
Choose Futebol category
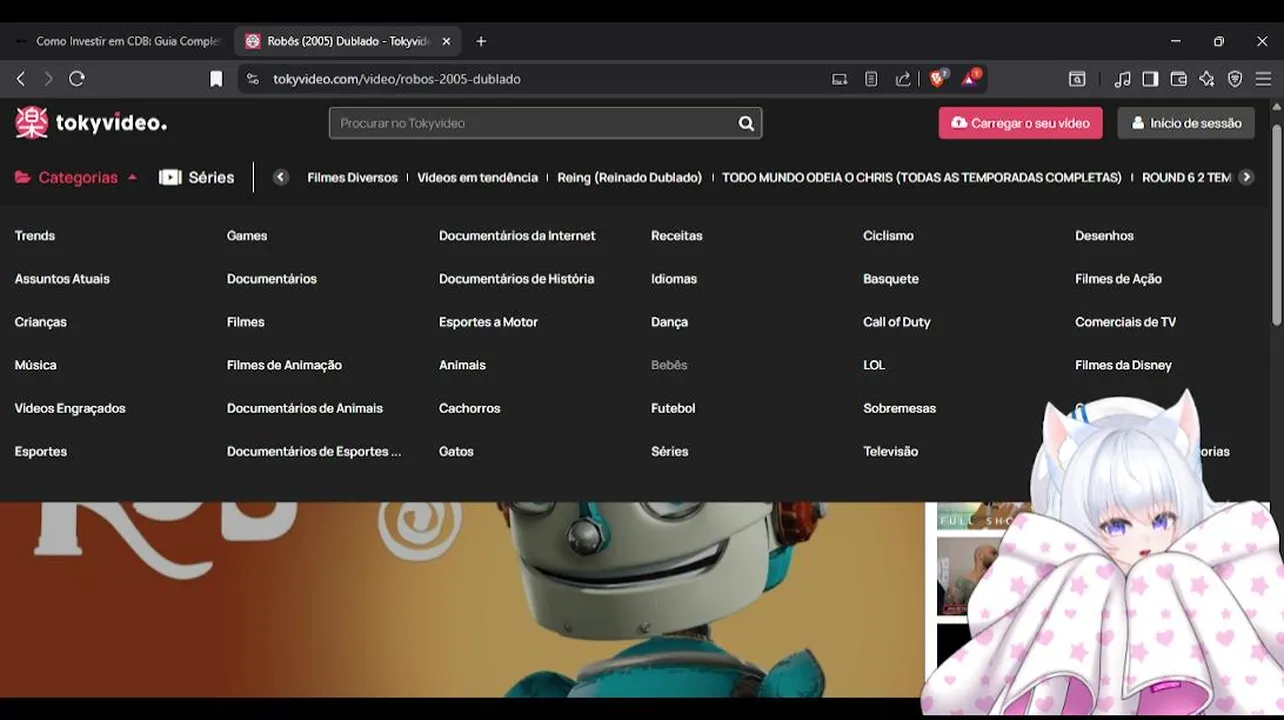[x=673, y=408]
